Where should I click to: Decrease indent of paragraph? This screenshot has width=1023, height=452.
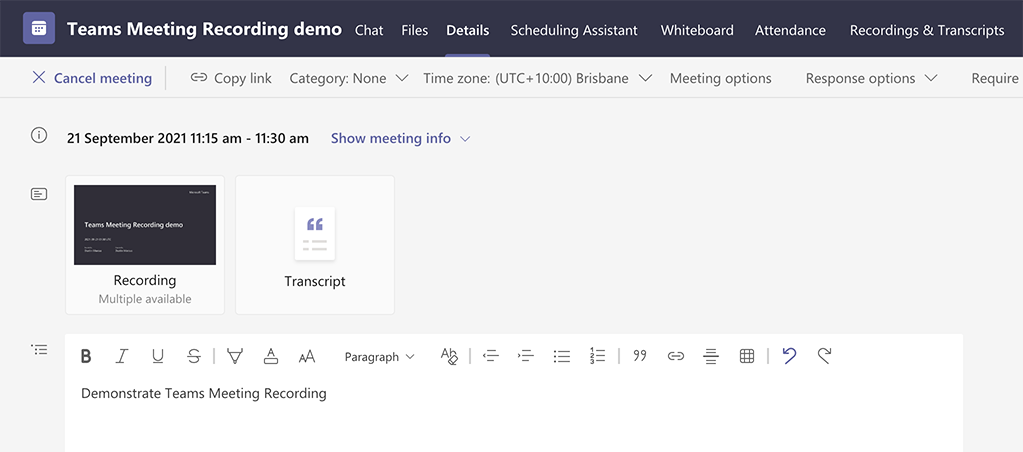click(x=491, y=356)
